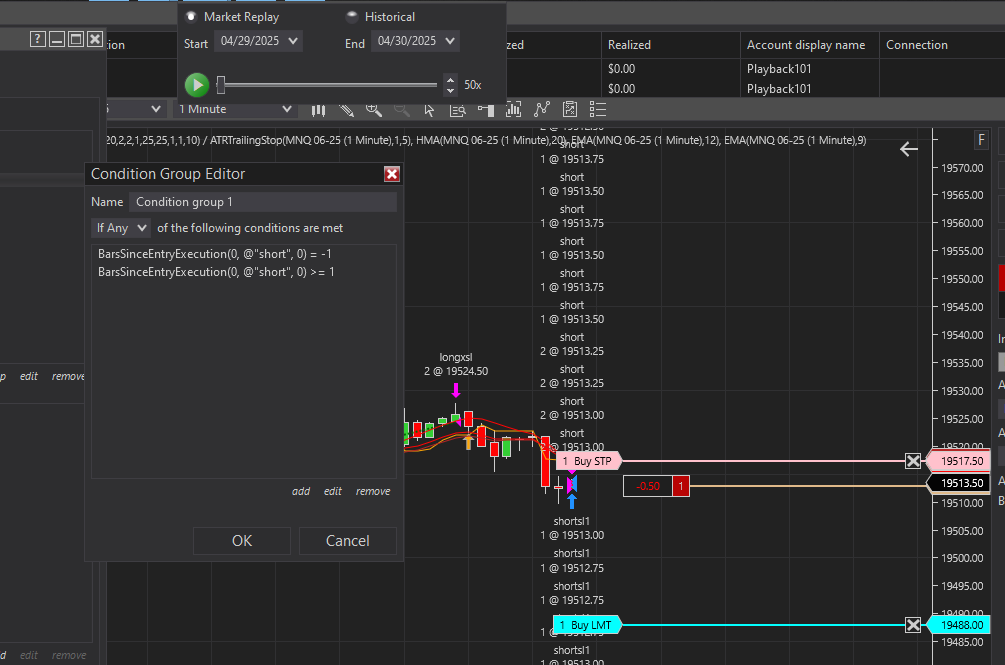Open the Indicators icon
This screenshot has height=665, width=1005.
click(542, 110)
